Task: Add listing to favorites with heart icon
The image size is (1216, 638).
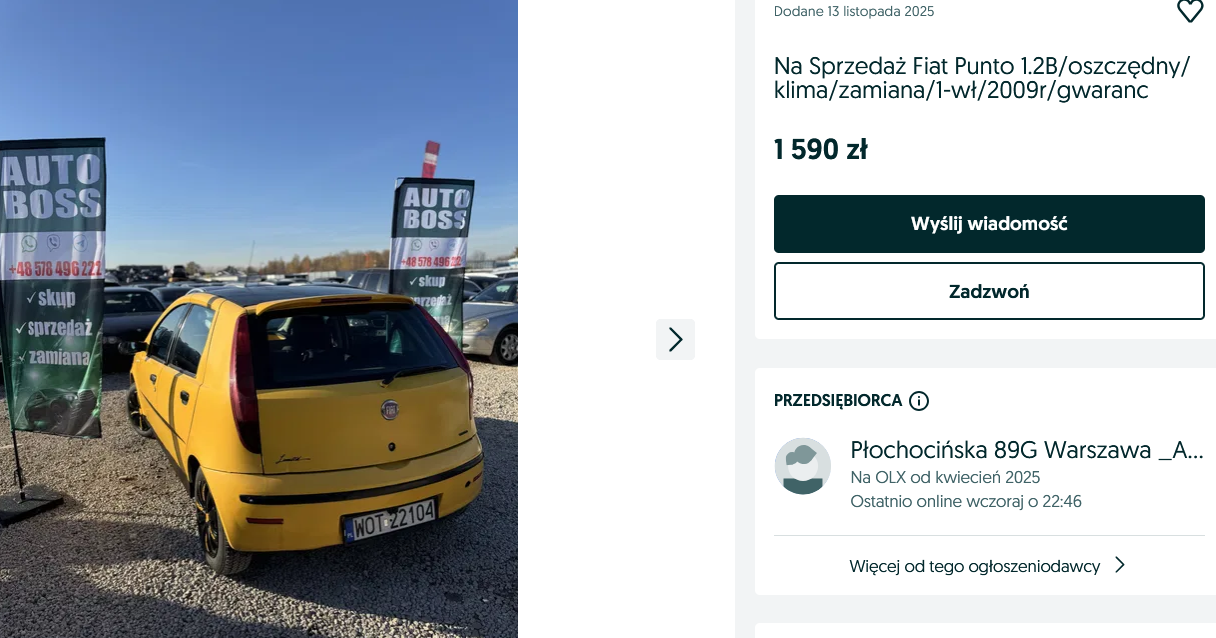Action: pyautogui.click(x=1189, y=11)
